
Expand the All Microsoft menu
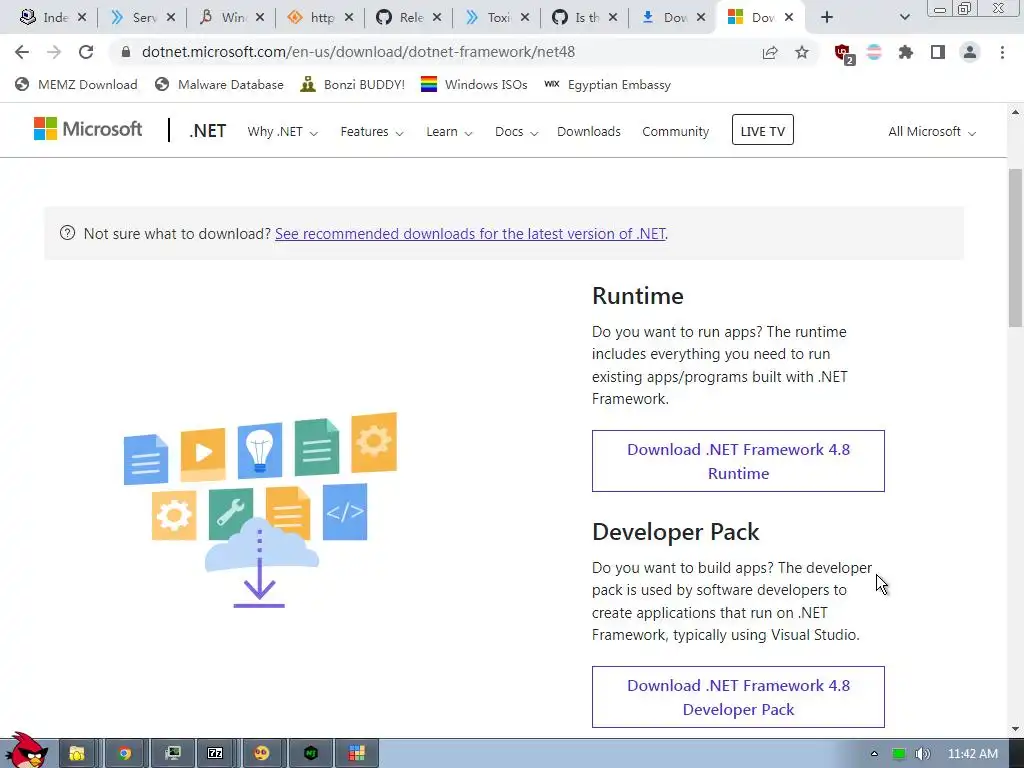click(931, 132)
